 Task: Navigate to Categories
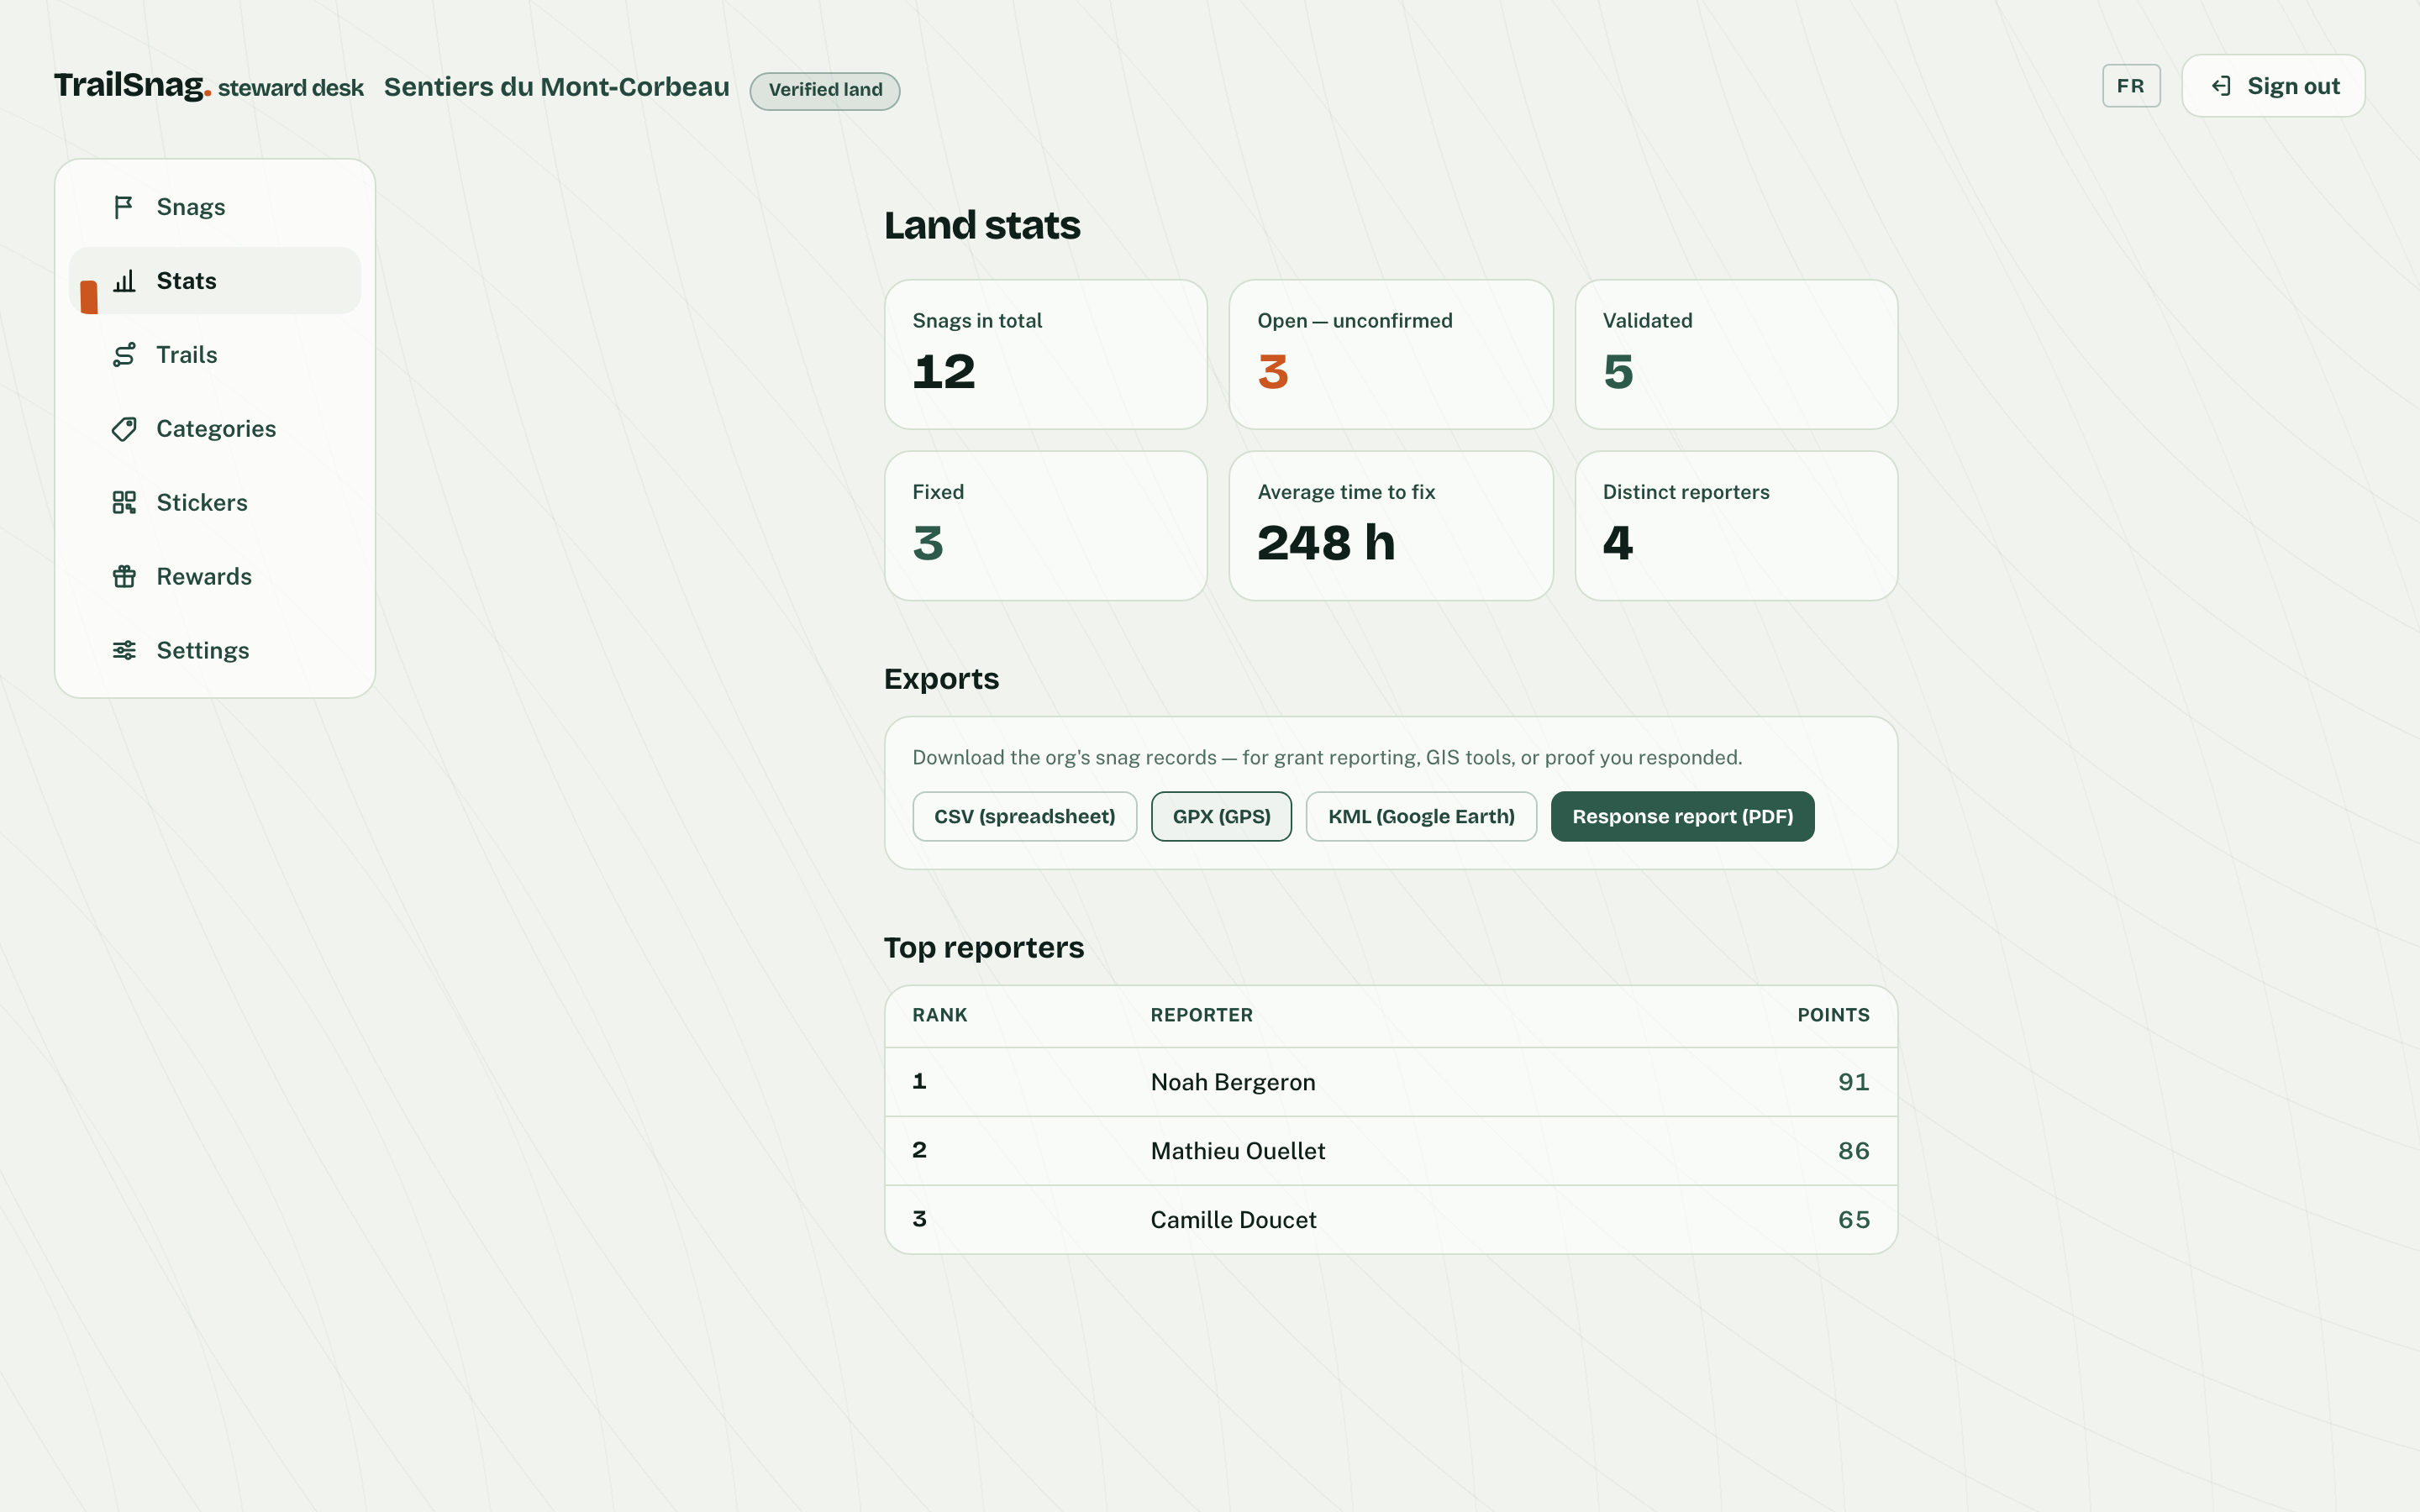coord(215,429)
